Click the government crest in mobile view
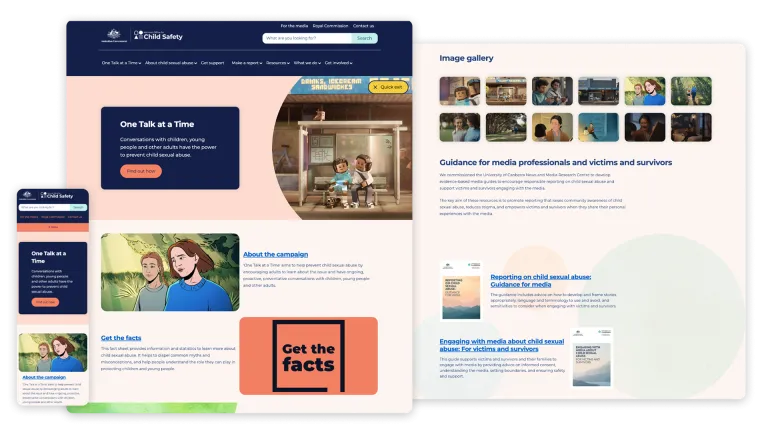 tap(27, 195)
